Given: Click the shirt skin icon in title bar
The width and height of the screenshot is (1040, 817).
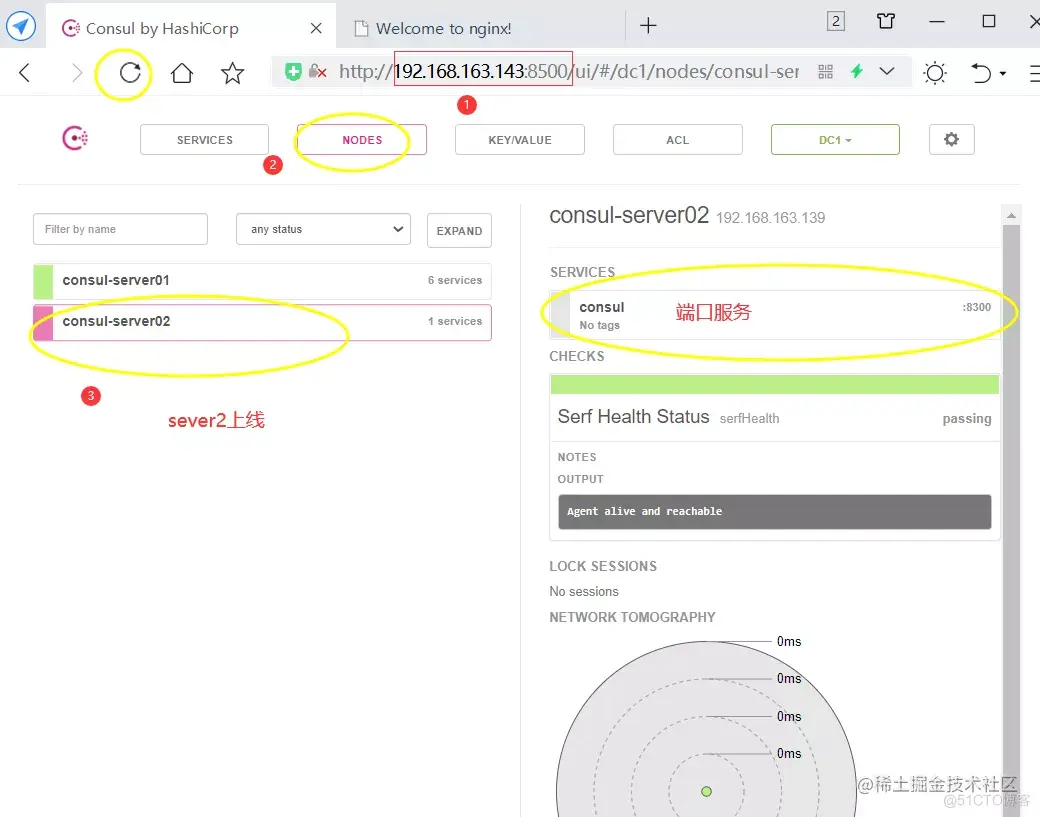Looking at the screenshot, I should (885, 21).
